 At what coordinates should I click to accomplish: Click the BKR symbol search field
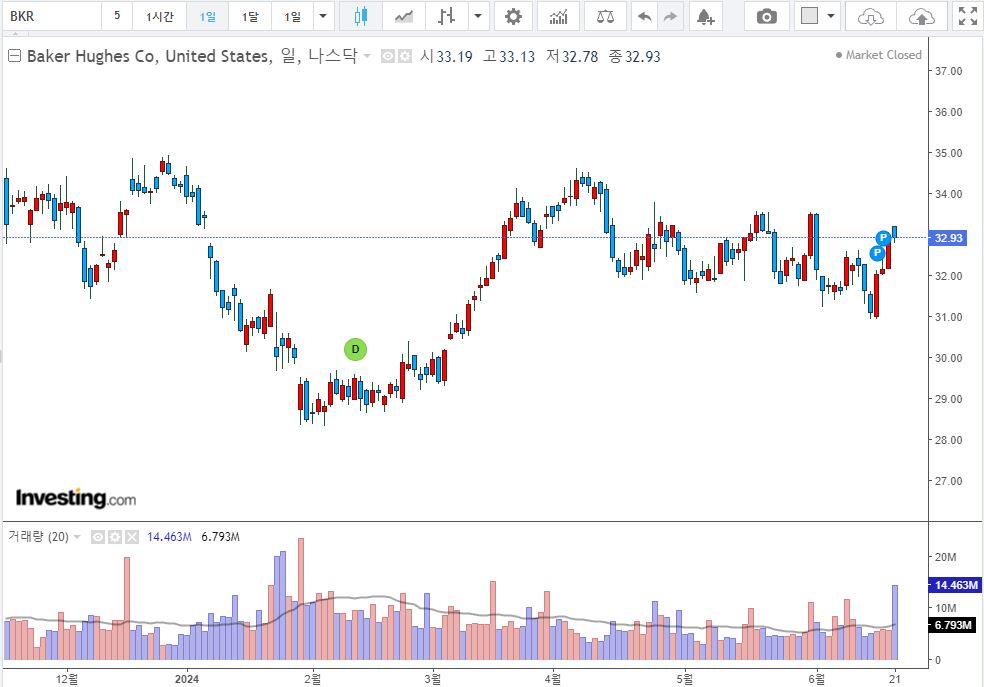51,16
